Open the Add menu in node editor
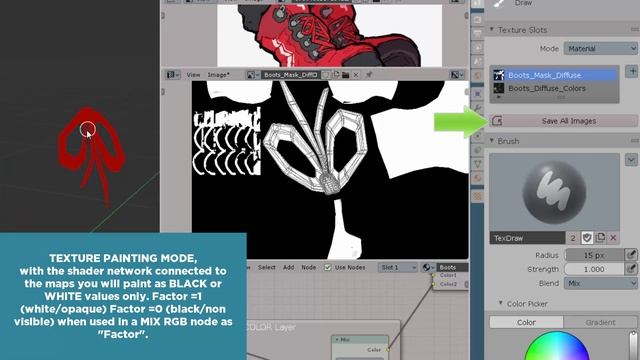Viewport: 640px width, 360px height. pyautogui.click(x=289, y=267)
